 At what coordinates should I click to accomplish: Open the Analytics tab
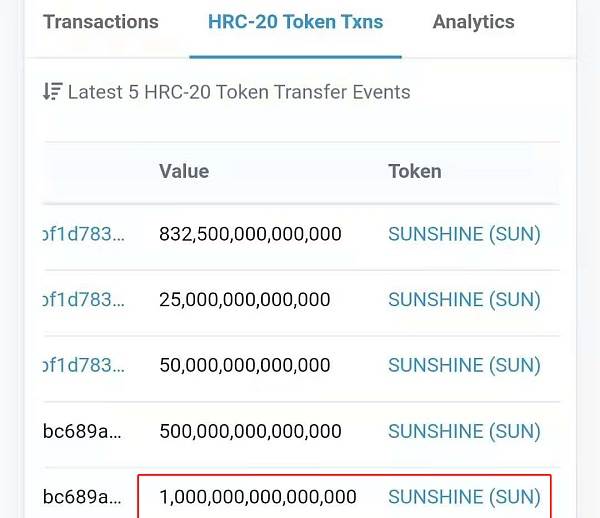pyautogui.click(x=473, y=21)
